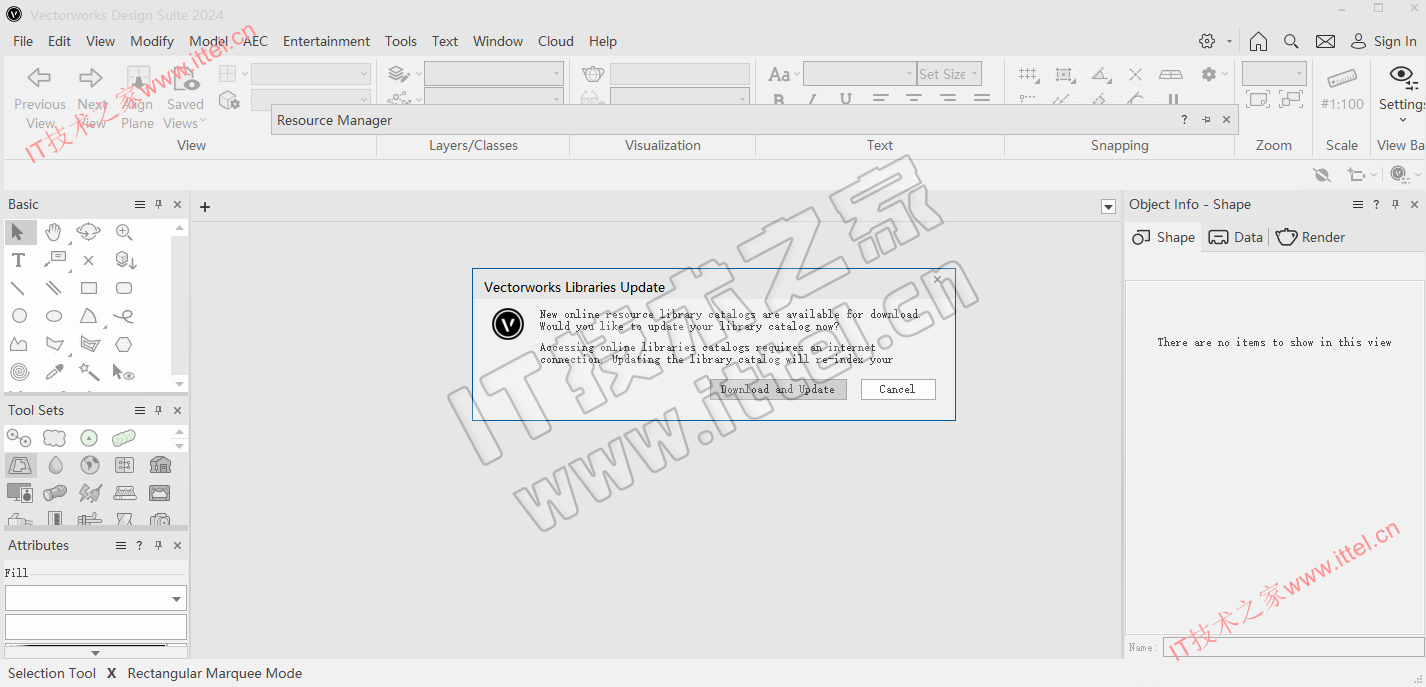Expand the drawing tab list dropdown arrow
The width and height of the screenshot is (1426, 687).
[x=1108, y=207]
